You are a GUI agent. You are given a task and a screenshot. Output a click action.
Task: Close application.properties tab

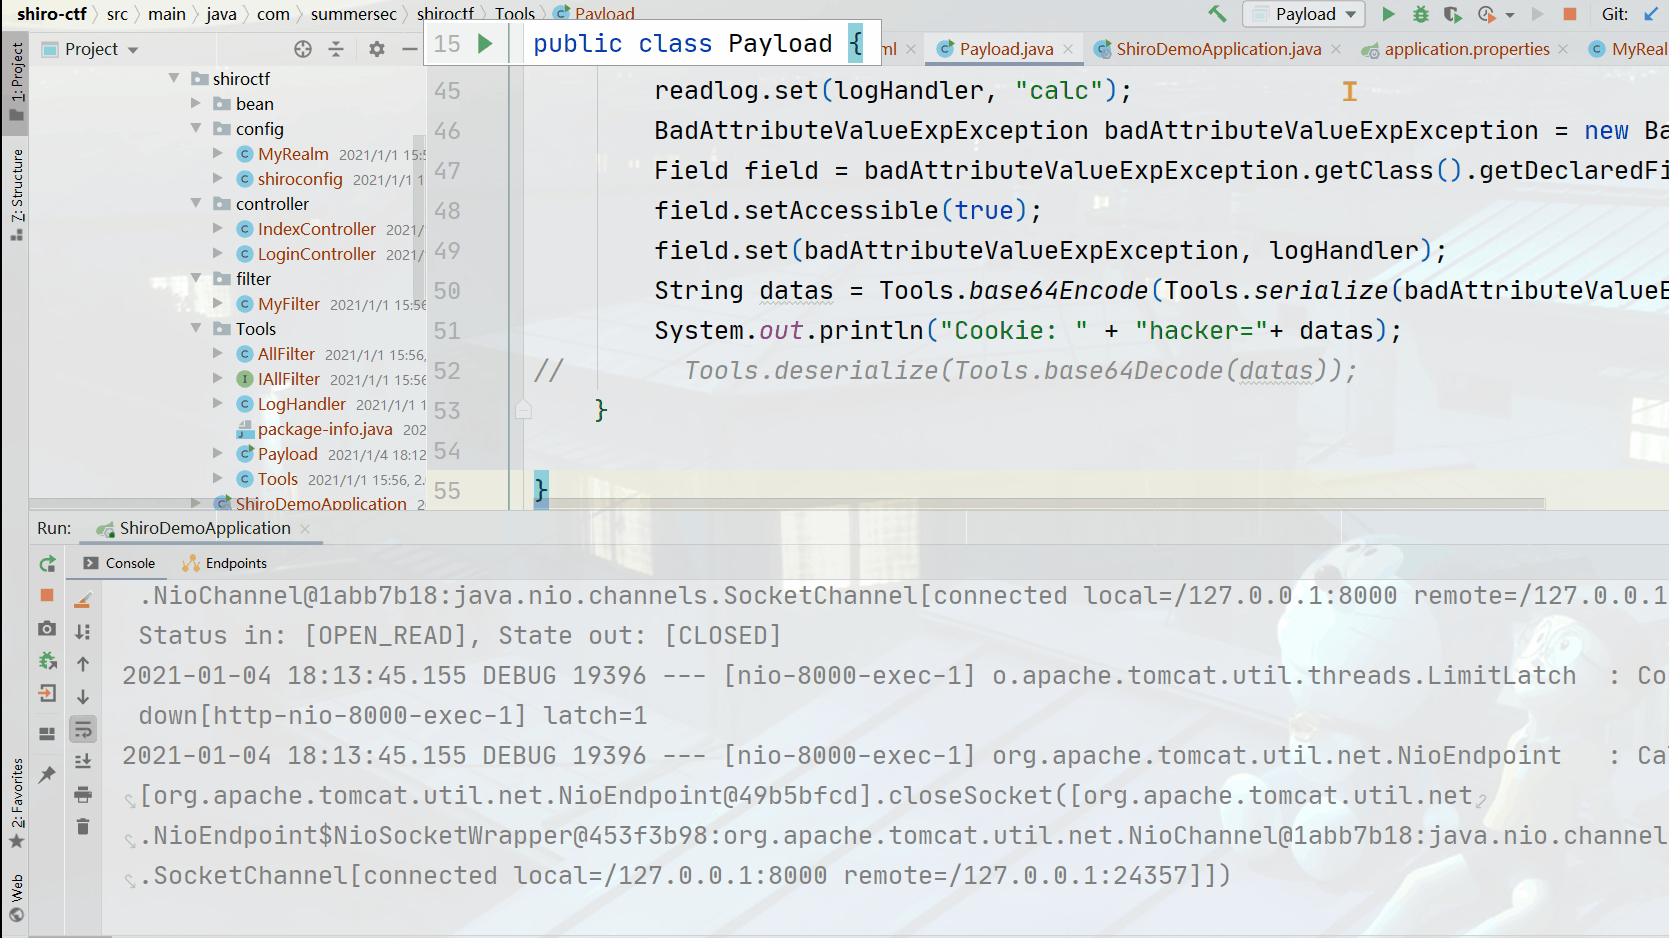[x=1564, y=49]
